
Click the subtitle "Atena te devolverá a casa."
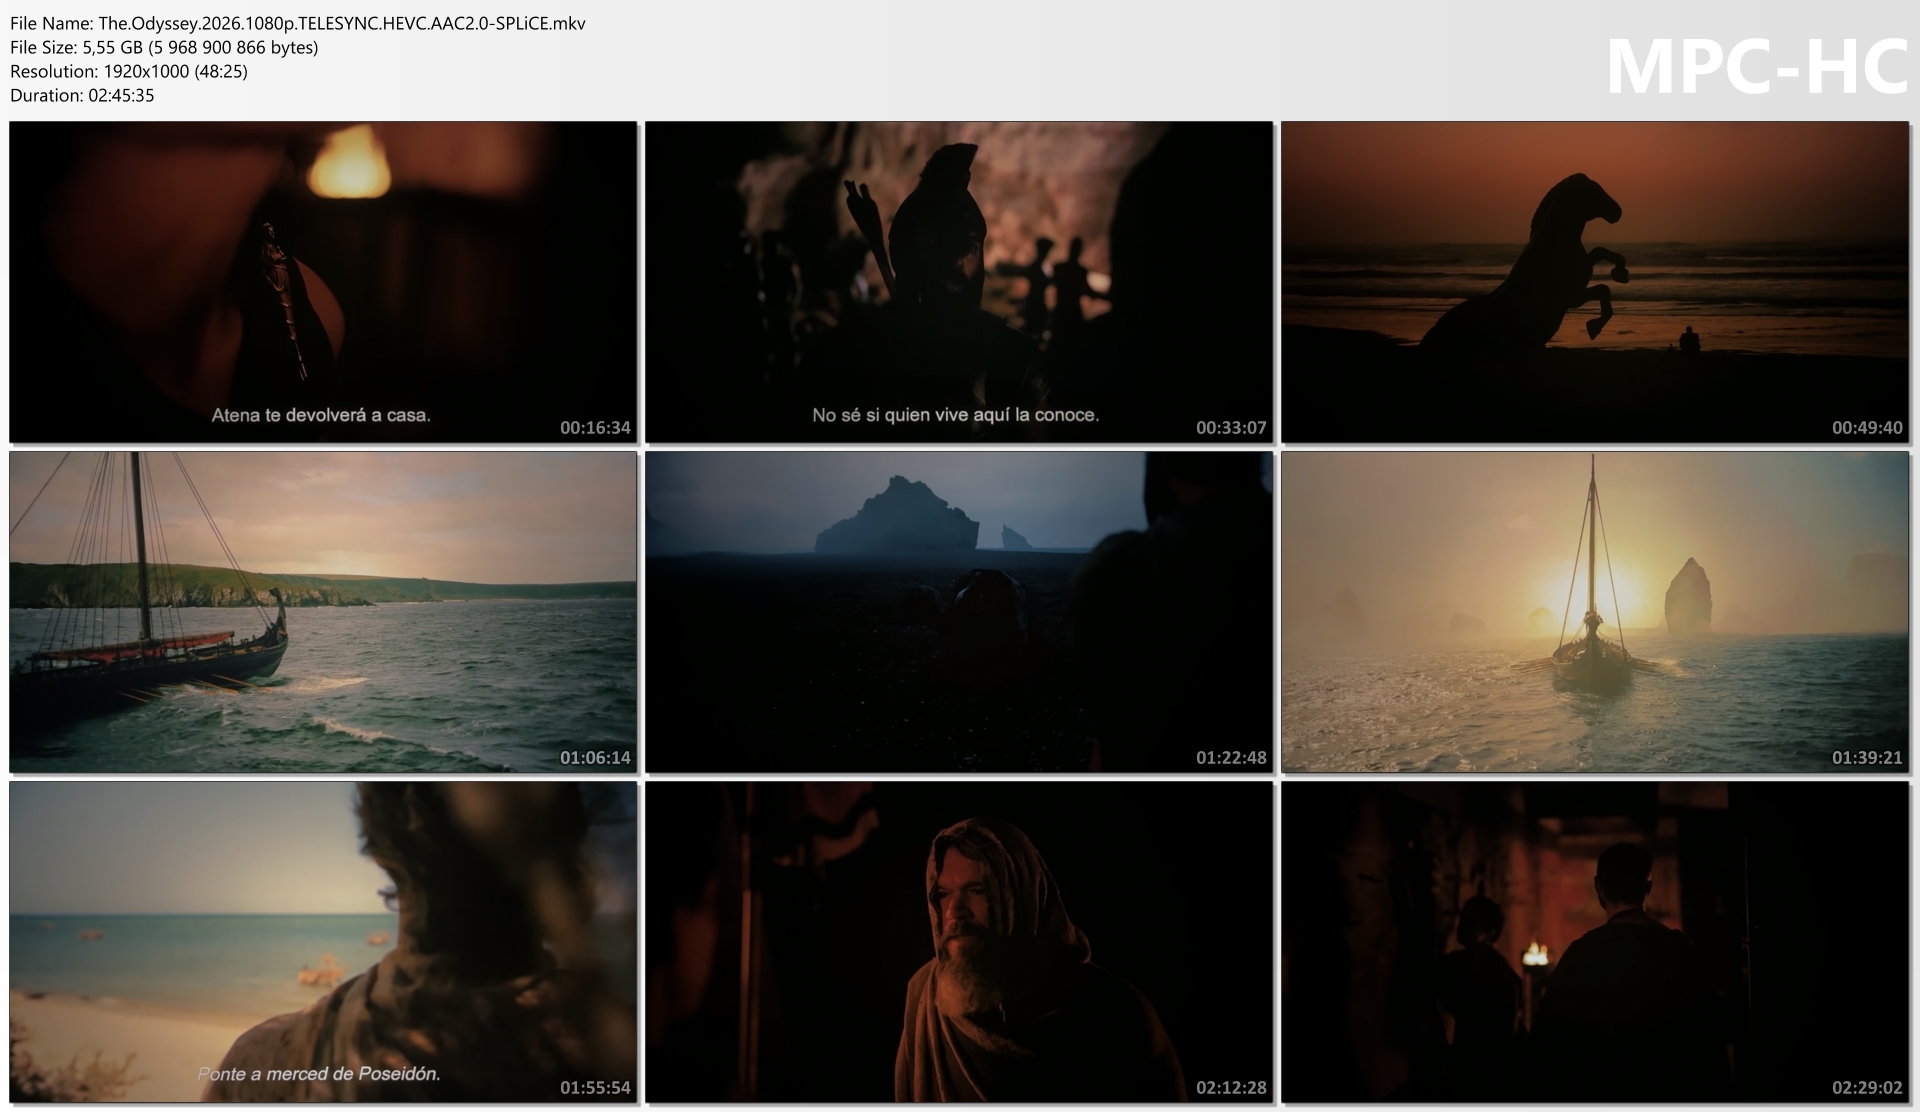coord(321,415)
